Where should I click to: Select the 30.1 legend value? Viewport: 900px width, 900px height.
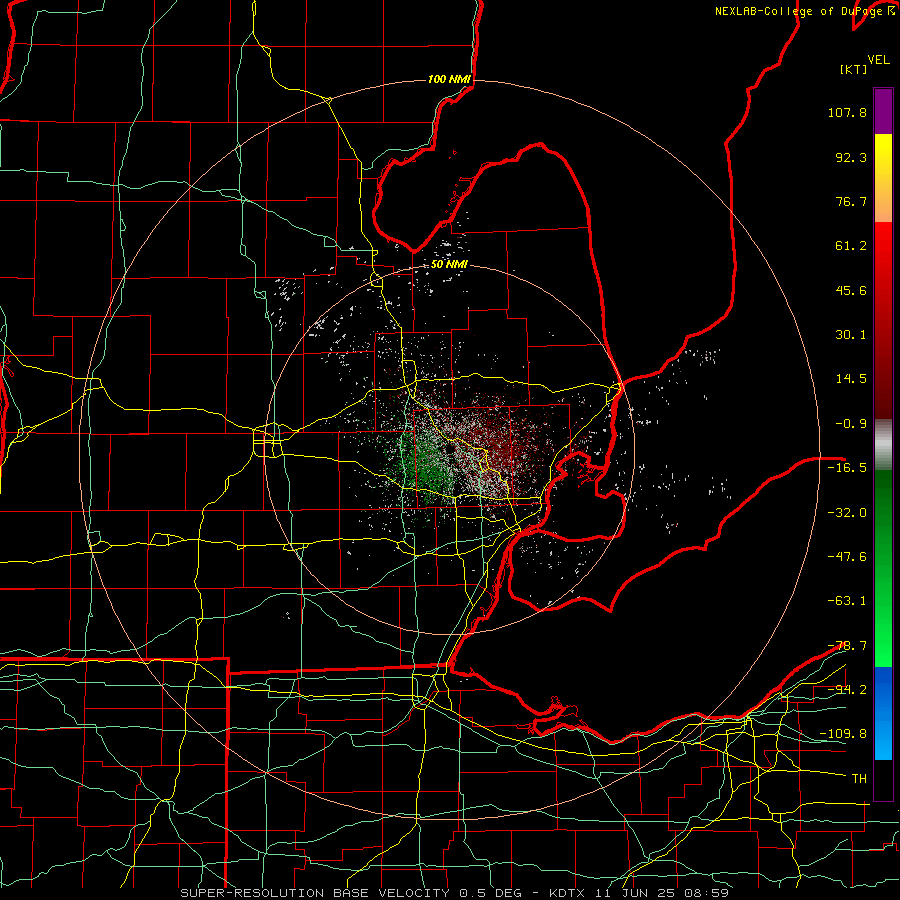coord(851,335)
